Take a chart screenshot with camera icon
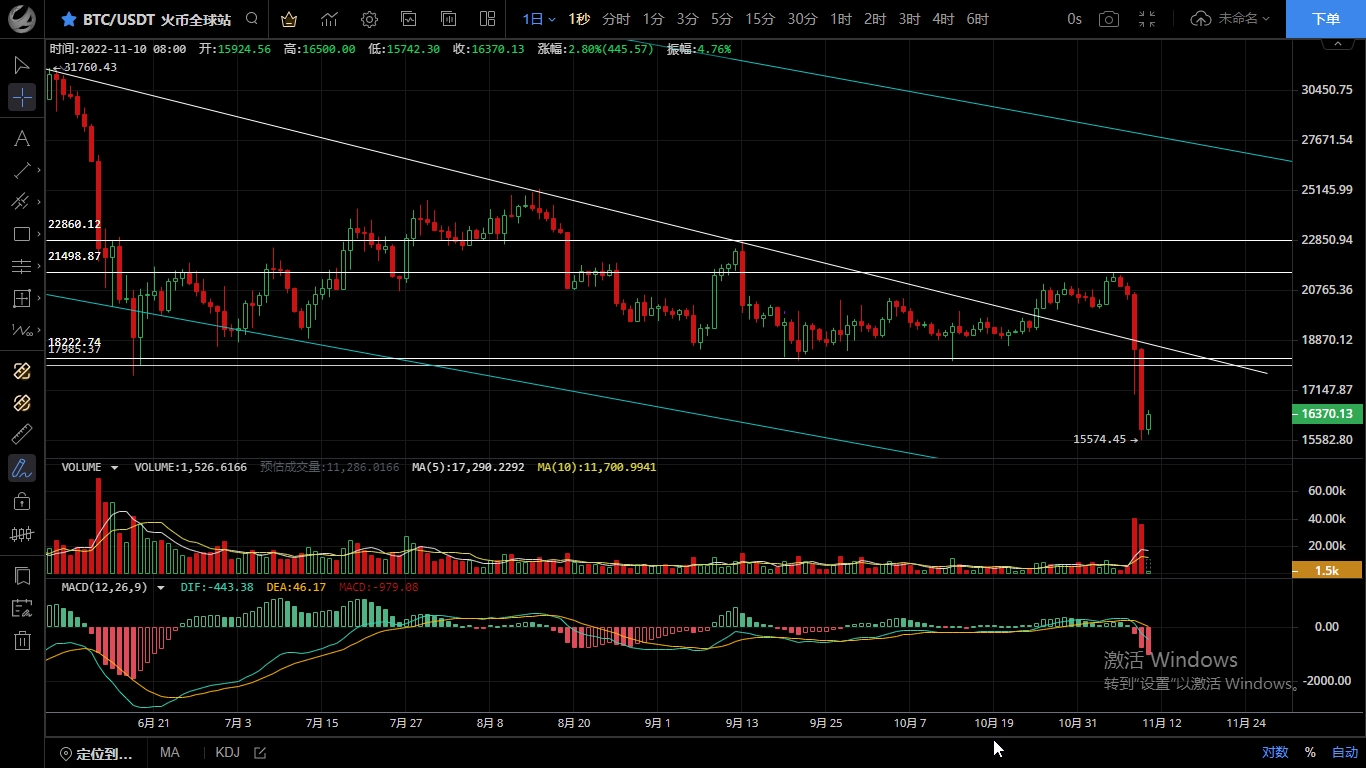This screenshot has height=768, width=1366. [x=1108, y=19]
